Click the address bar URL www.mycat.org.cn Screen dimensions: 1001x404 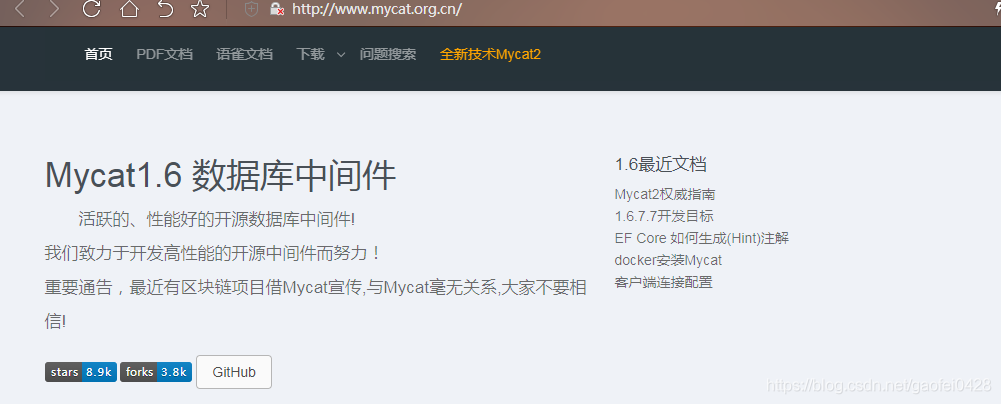(x=377, y=9)
